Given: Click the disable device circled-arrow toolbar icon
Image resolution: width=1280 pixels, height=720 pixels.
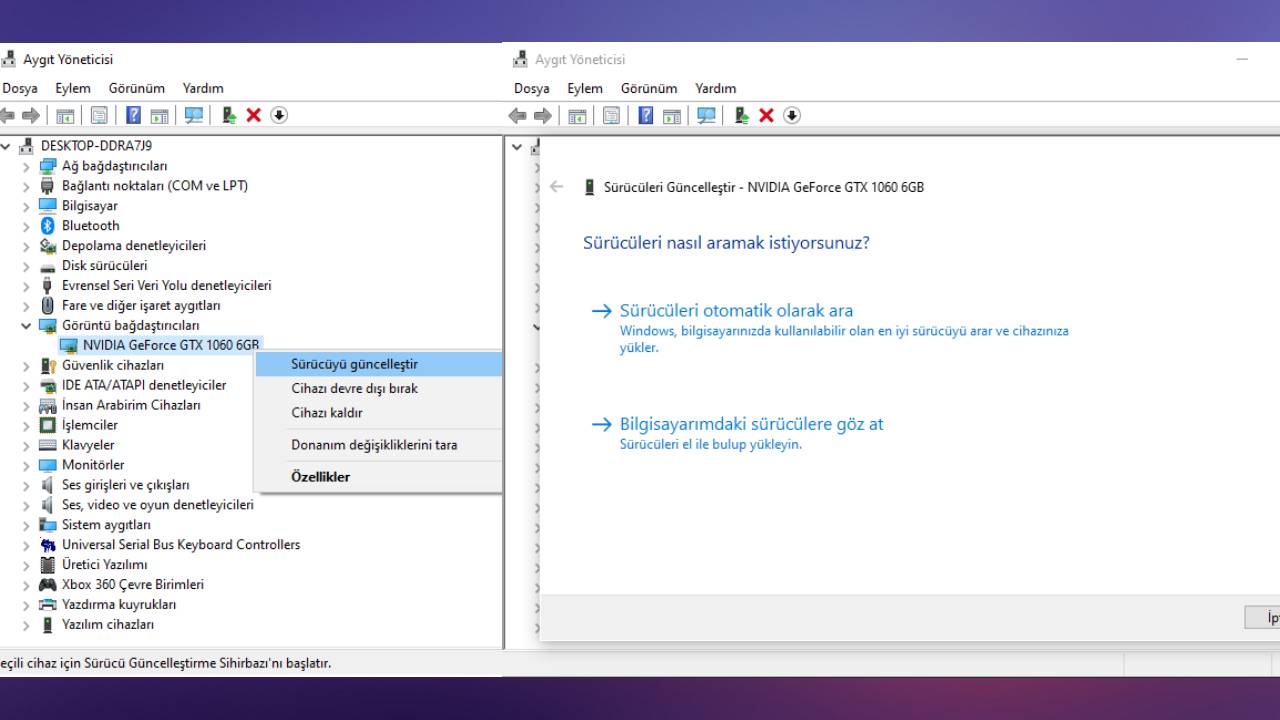Looking at the screenshot, I should 279,115.
